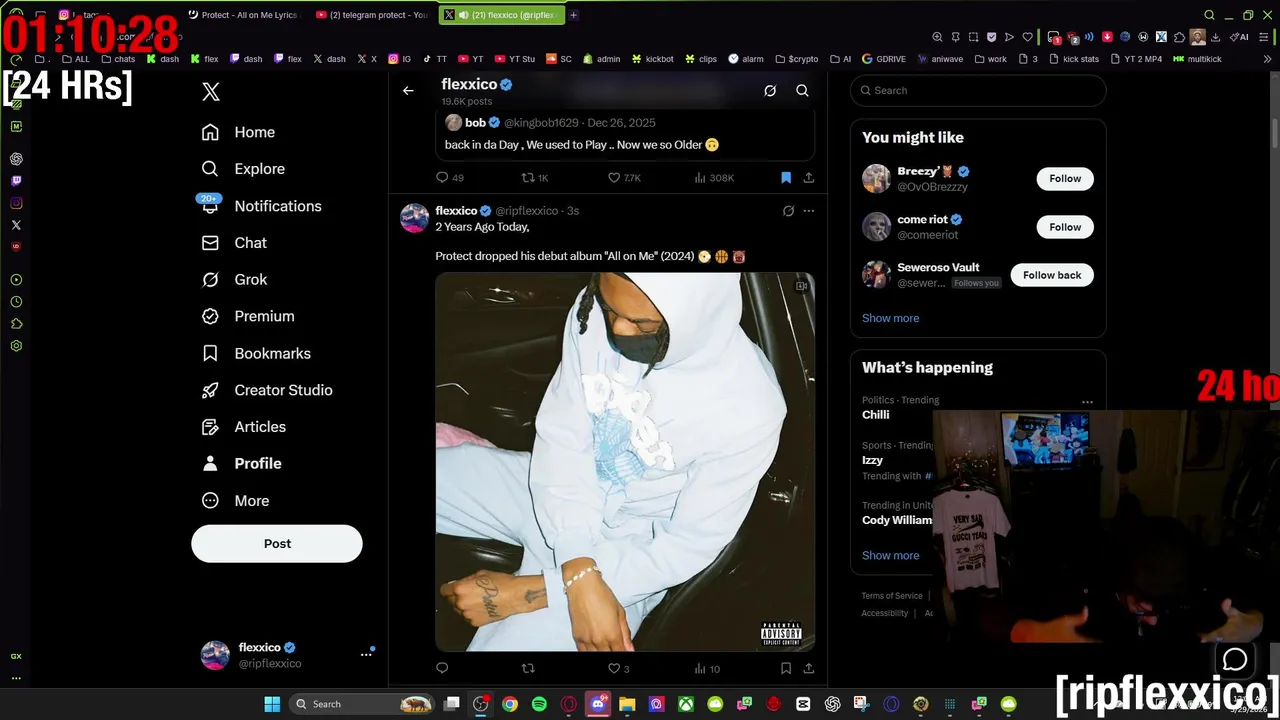The width and height of the screenshot is (1280, 720).
Task: Click the X search input field
Action: click(x=978, y=90)
